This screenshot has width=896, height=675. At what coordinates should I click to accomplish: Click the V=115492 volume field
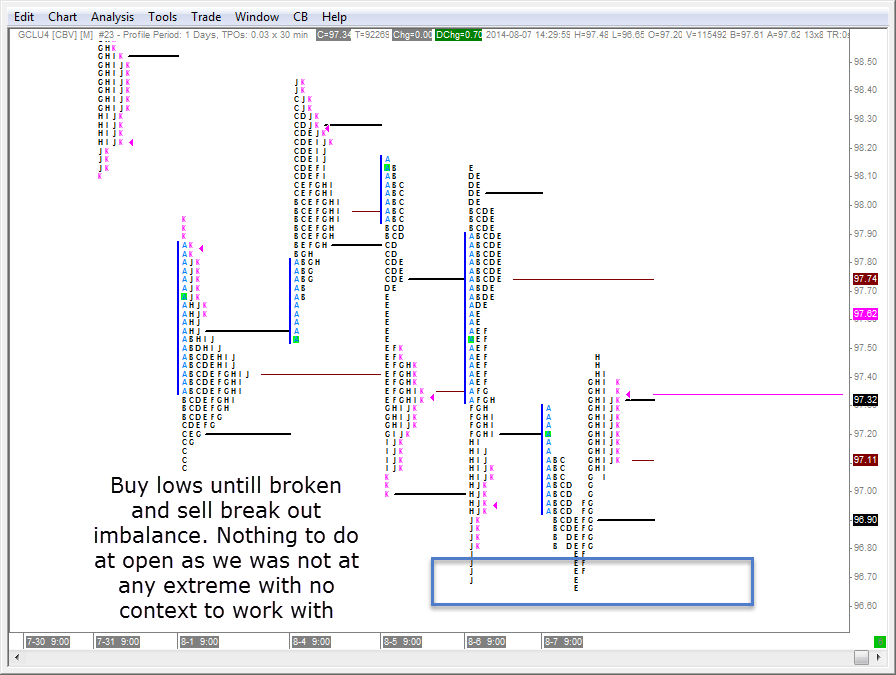[x=706, y=35]
